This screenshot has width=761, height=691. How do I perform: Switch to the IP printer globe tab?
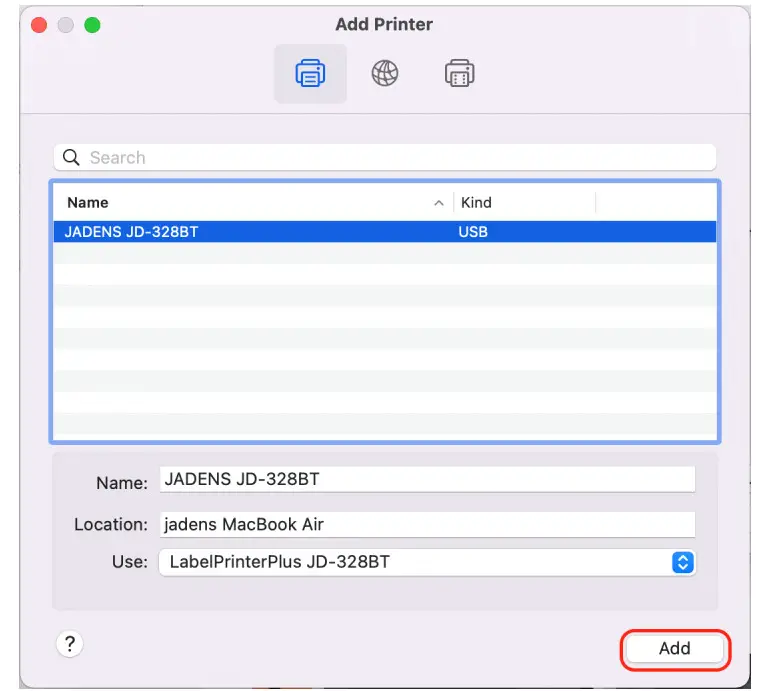coord(385,73)
